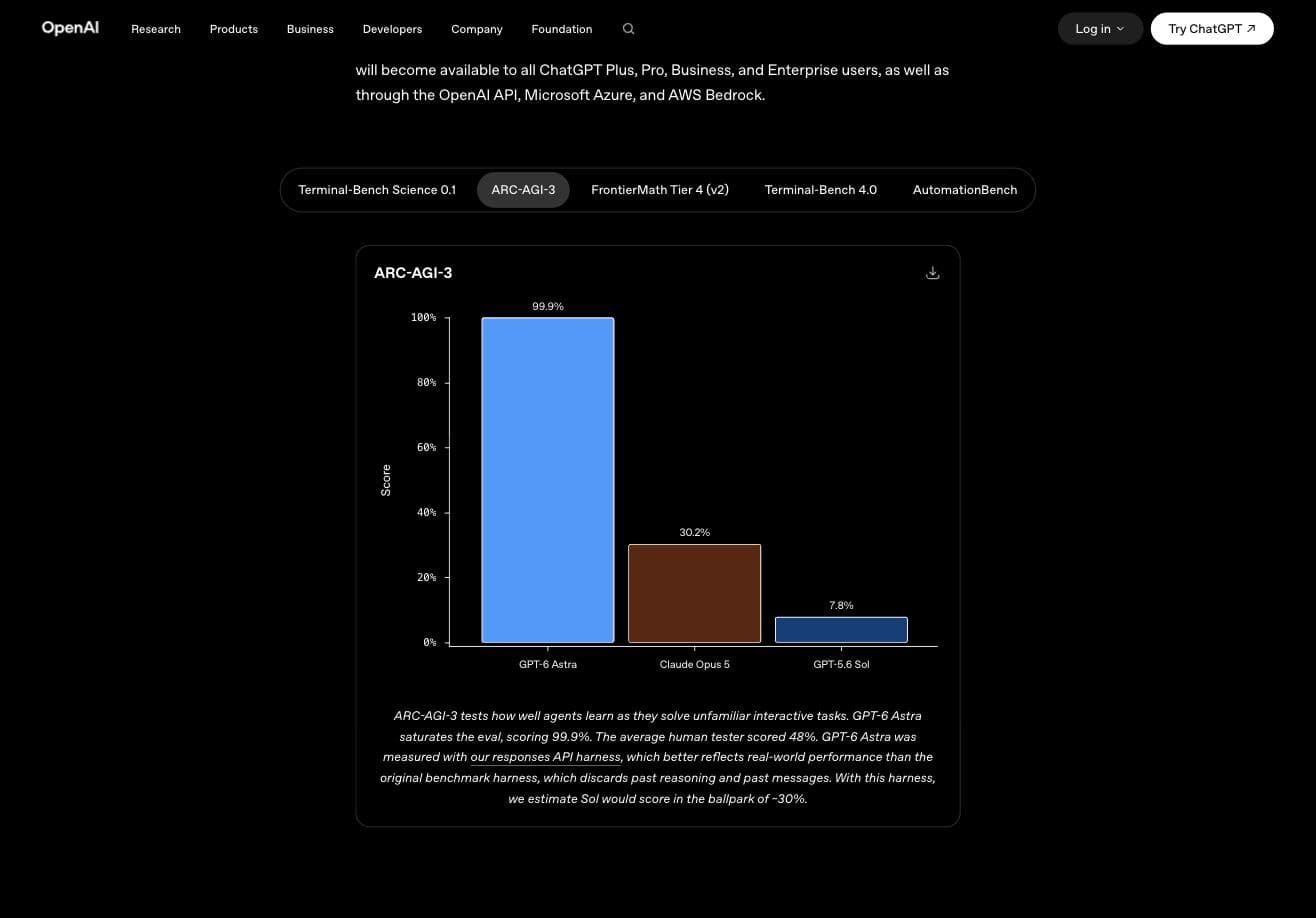Click the Try ChatGPT button
The image size is (1316, 918).
coord(1212,29)
